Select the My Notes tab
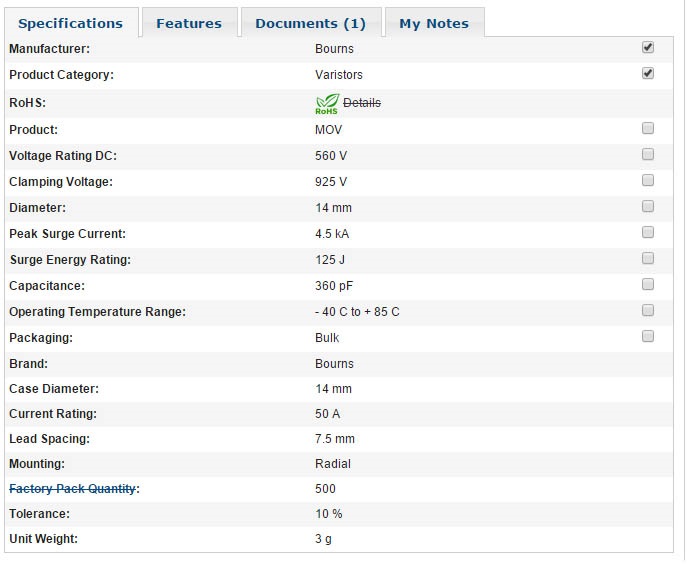700x566 pixels. [x=434, y=23]
